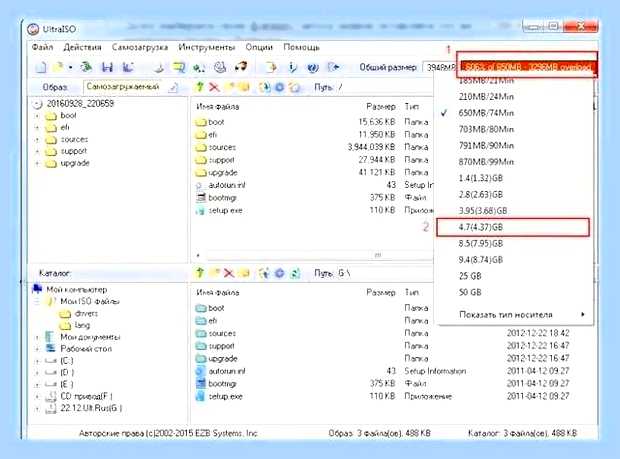620x459 pixels.
Task: Select the 703MB/80Min media size
Action: point(514,129)
